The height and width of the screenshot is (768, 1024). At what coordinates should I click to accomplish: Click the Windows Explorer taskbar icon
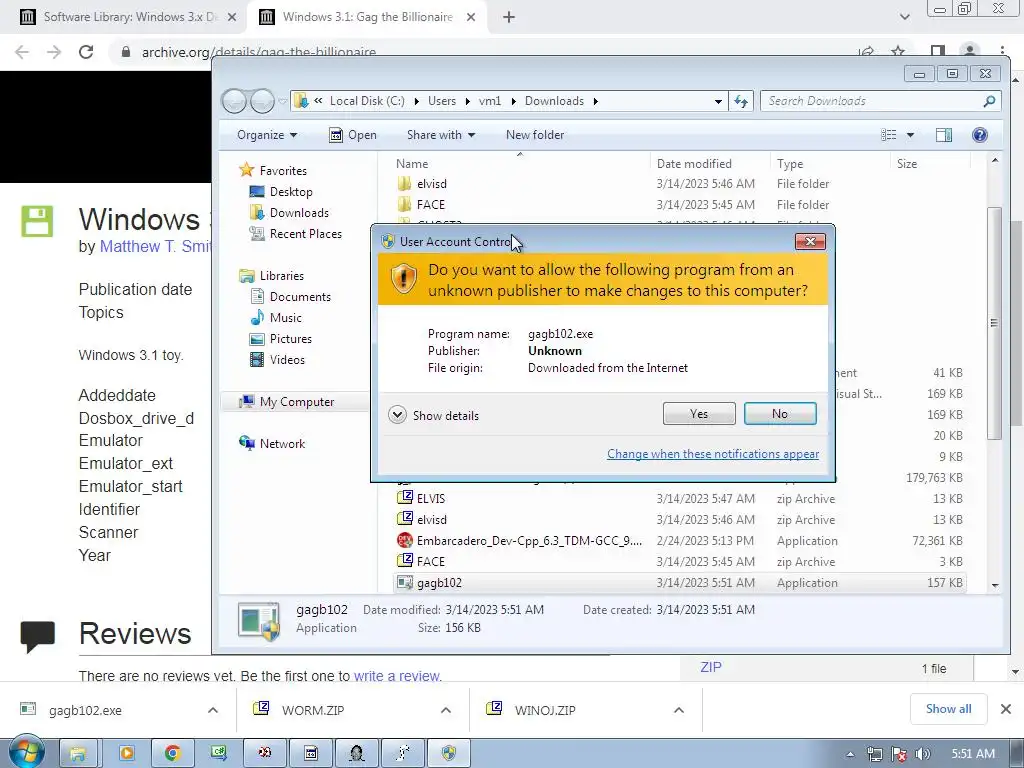79,753
